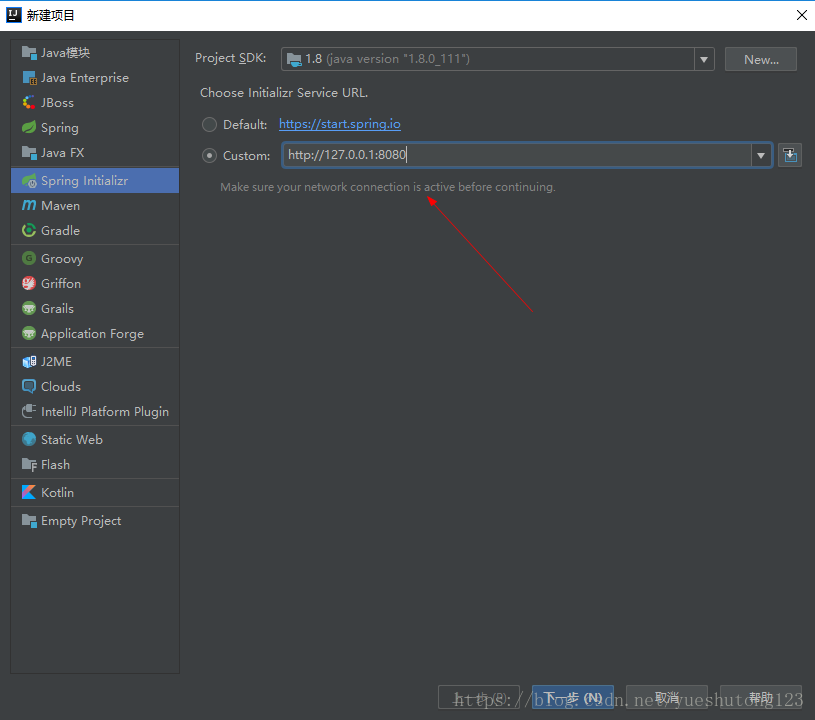Click the Empty Project folder icon
The image size is (815, 720).
(x=29, y=520)
